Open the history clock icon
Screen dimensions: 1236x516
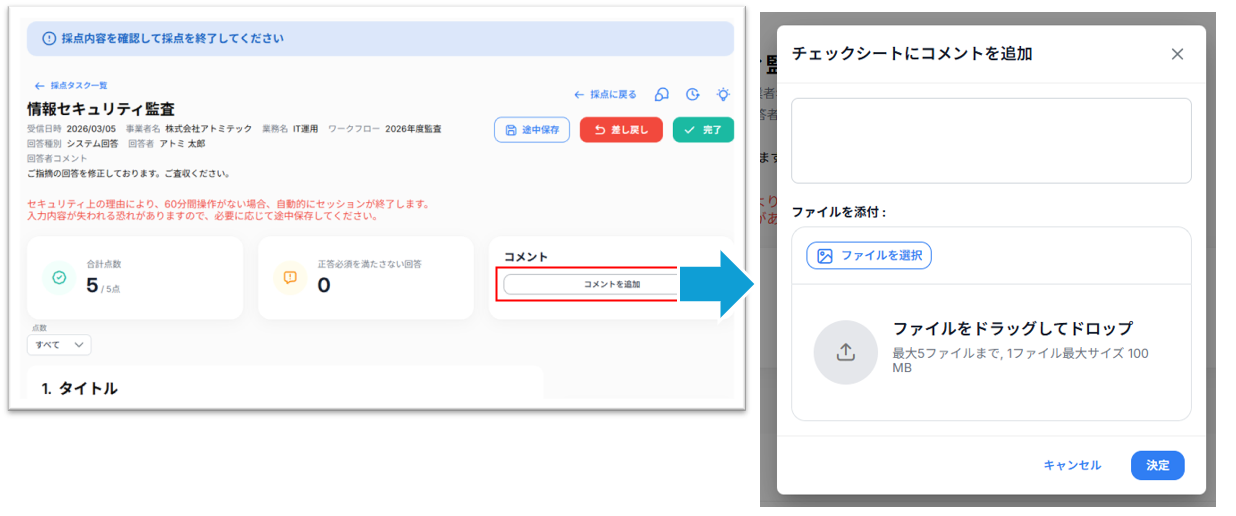692,94
